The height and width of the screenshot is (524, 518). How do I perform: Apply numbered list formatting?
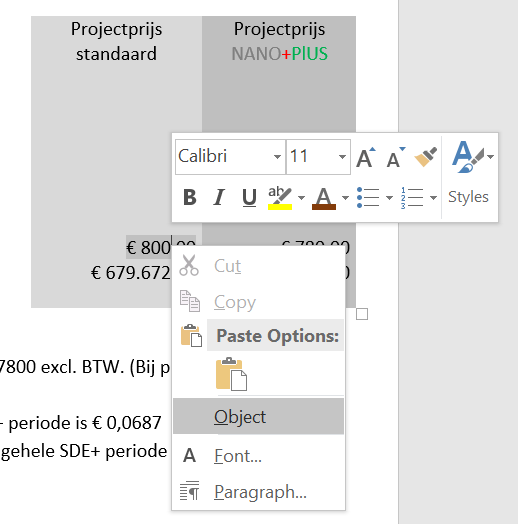[412, 198]
